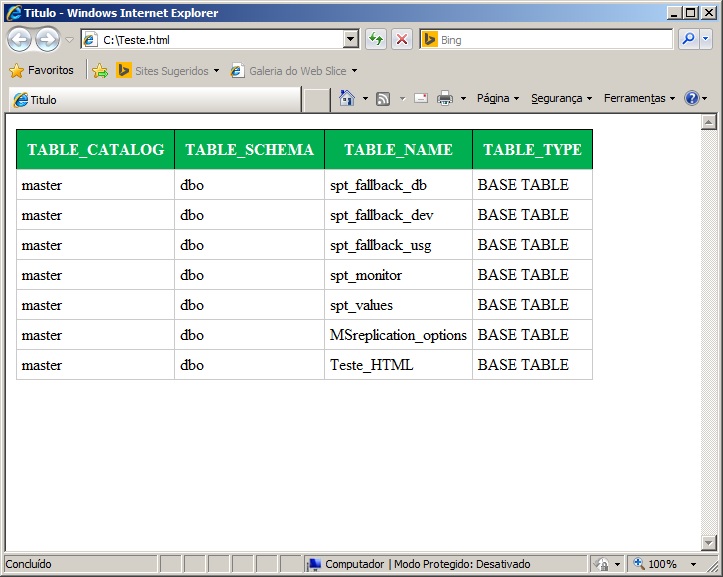Screen dimensions: 723x577
Task: Click Add to Favorites bar star icon
Action: pyautogui.click(x=100, y=71)
